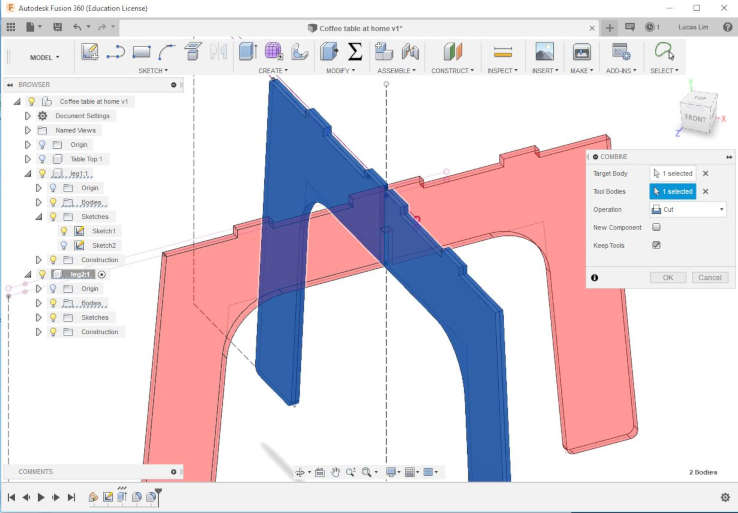Screen dimensions: 738x513
Task: Redo the last action
Action: [102, 27]
